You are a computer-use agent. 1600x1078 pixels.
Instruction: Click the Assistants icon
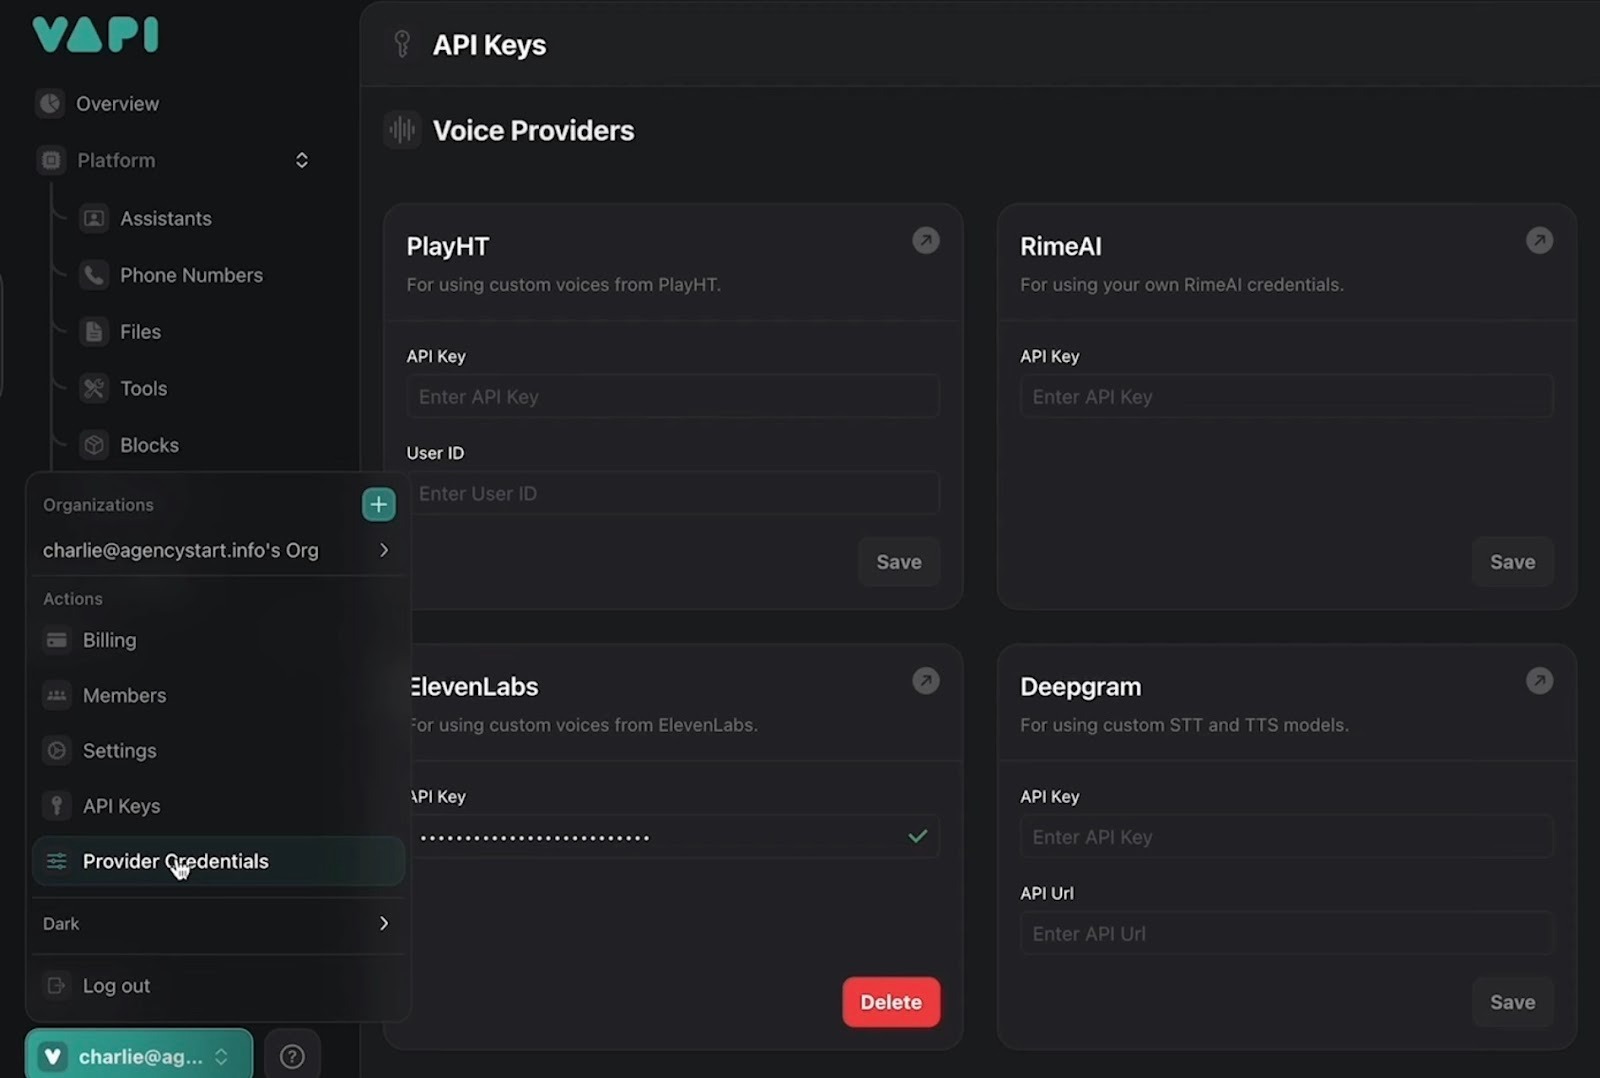pos(94,218)
